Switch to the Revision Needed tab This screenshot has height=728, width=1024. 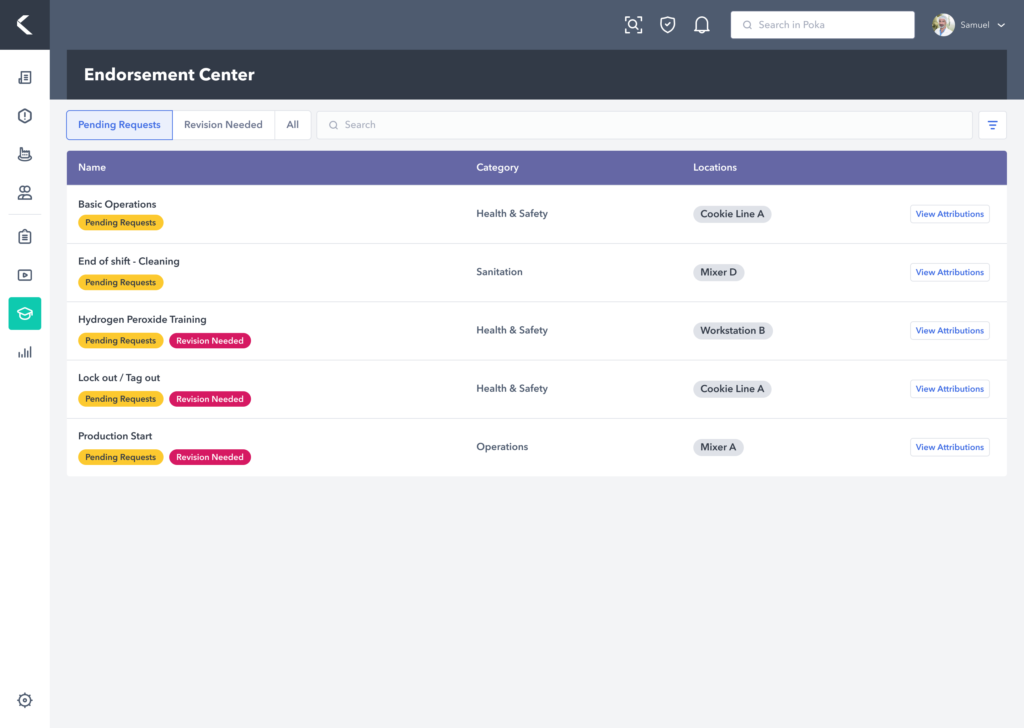(223, 125)
